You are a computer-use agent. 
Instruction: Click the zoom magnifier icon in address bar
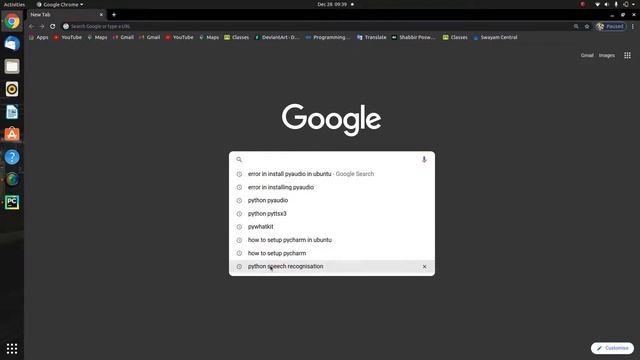pos(576,26)
